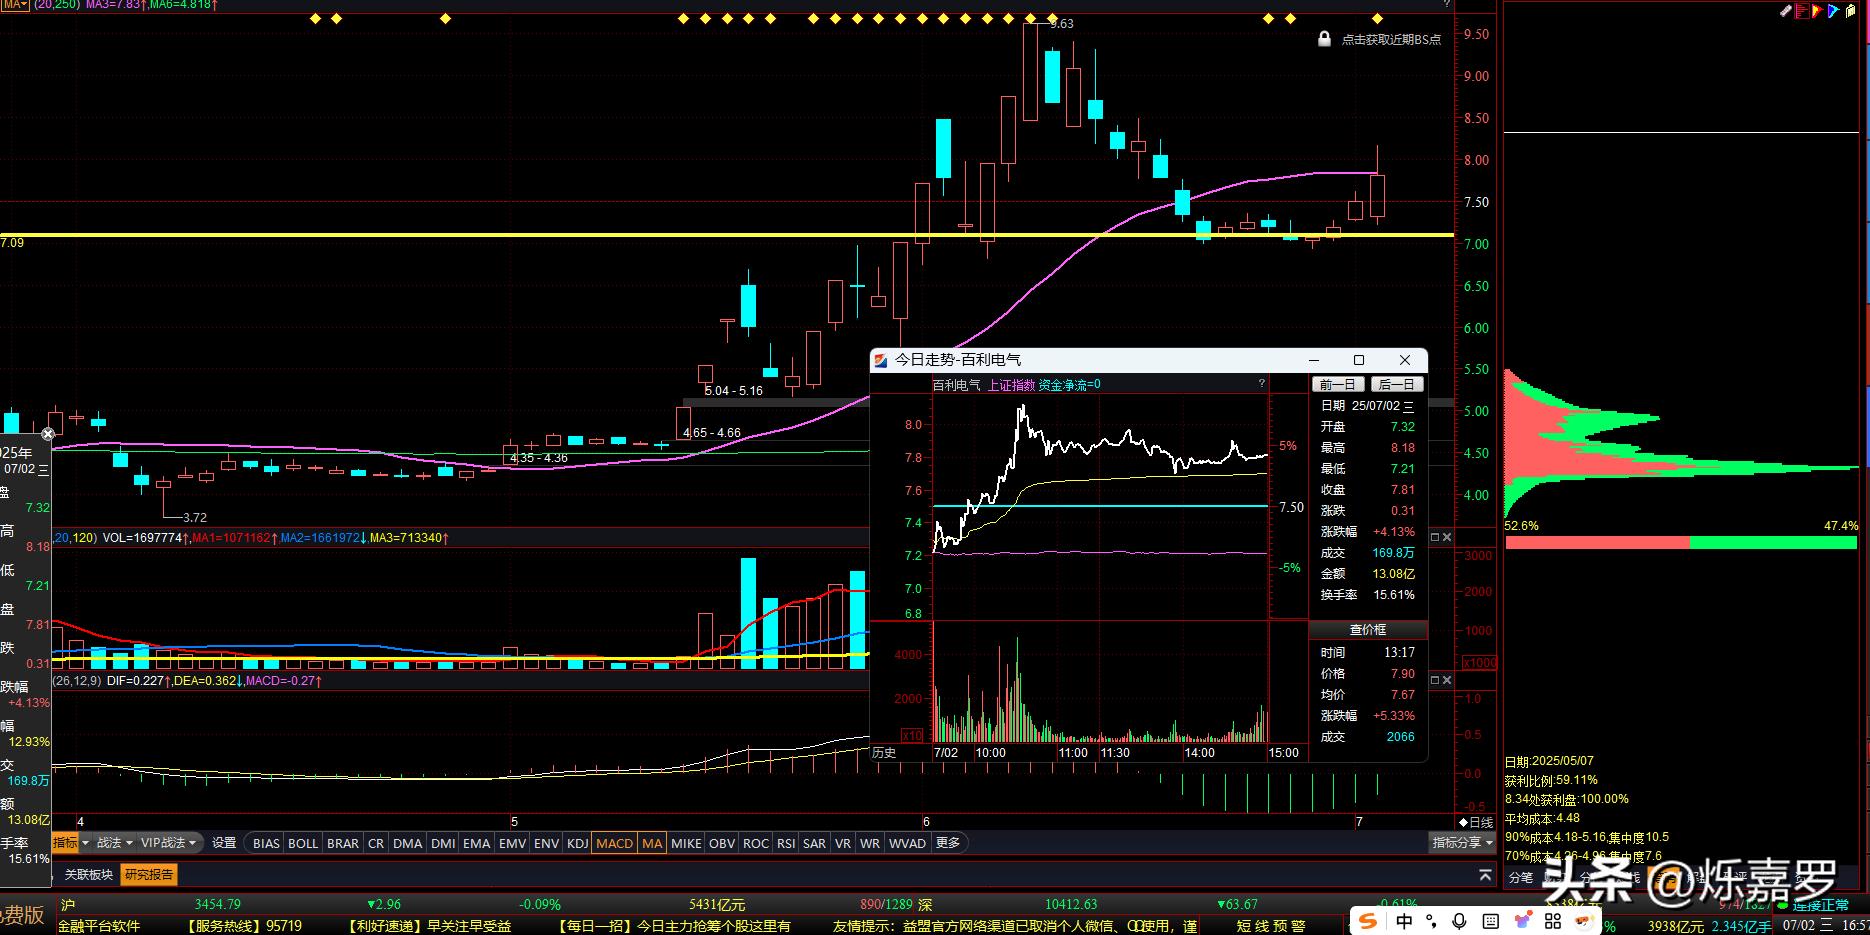Select the WVAD indicator
1870x935 pixels.
[907, 843]
